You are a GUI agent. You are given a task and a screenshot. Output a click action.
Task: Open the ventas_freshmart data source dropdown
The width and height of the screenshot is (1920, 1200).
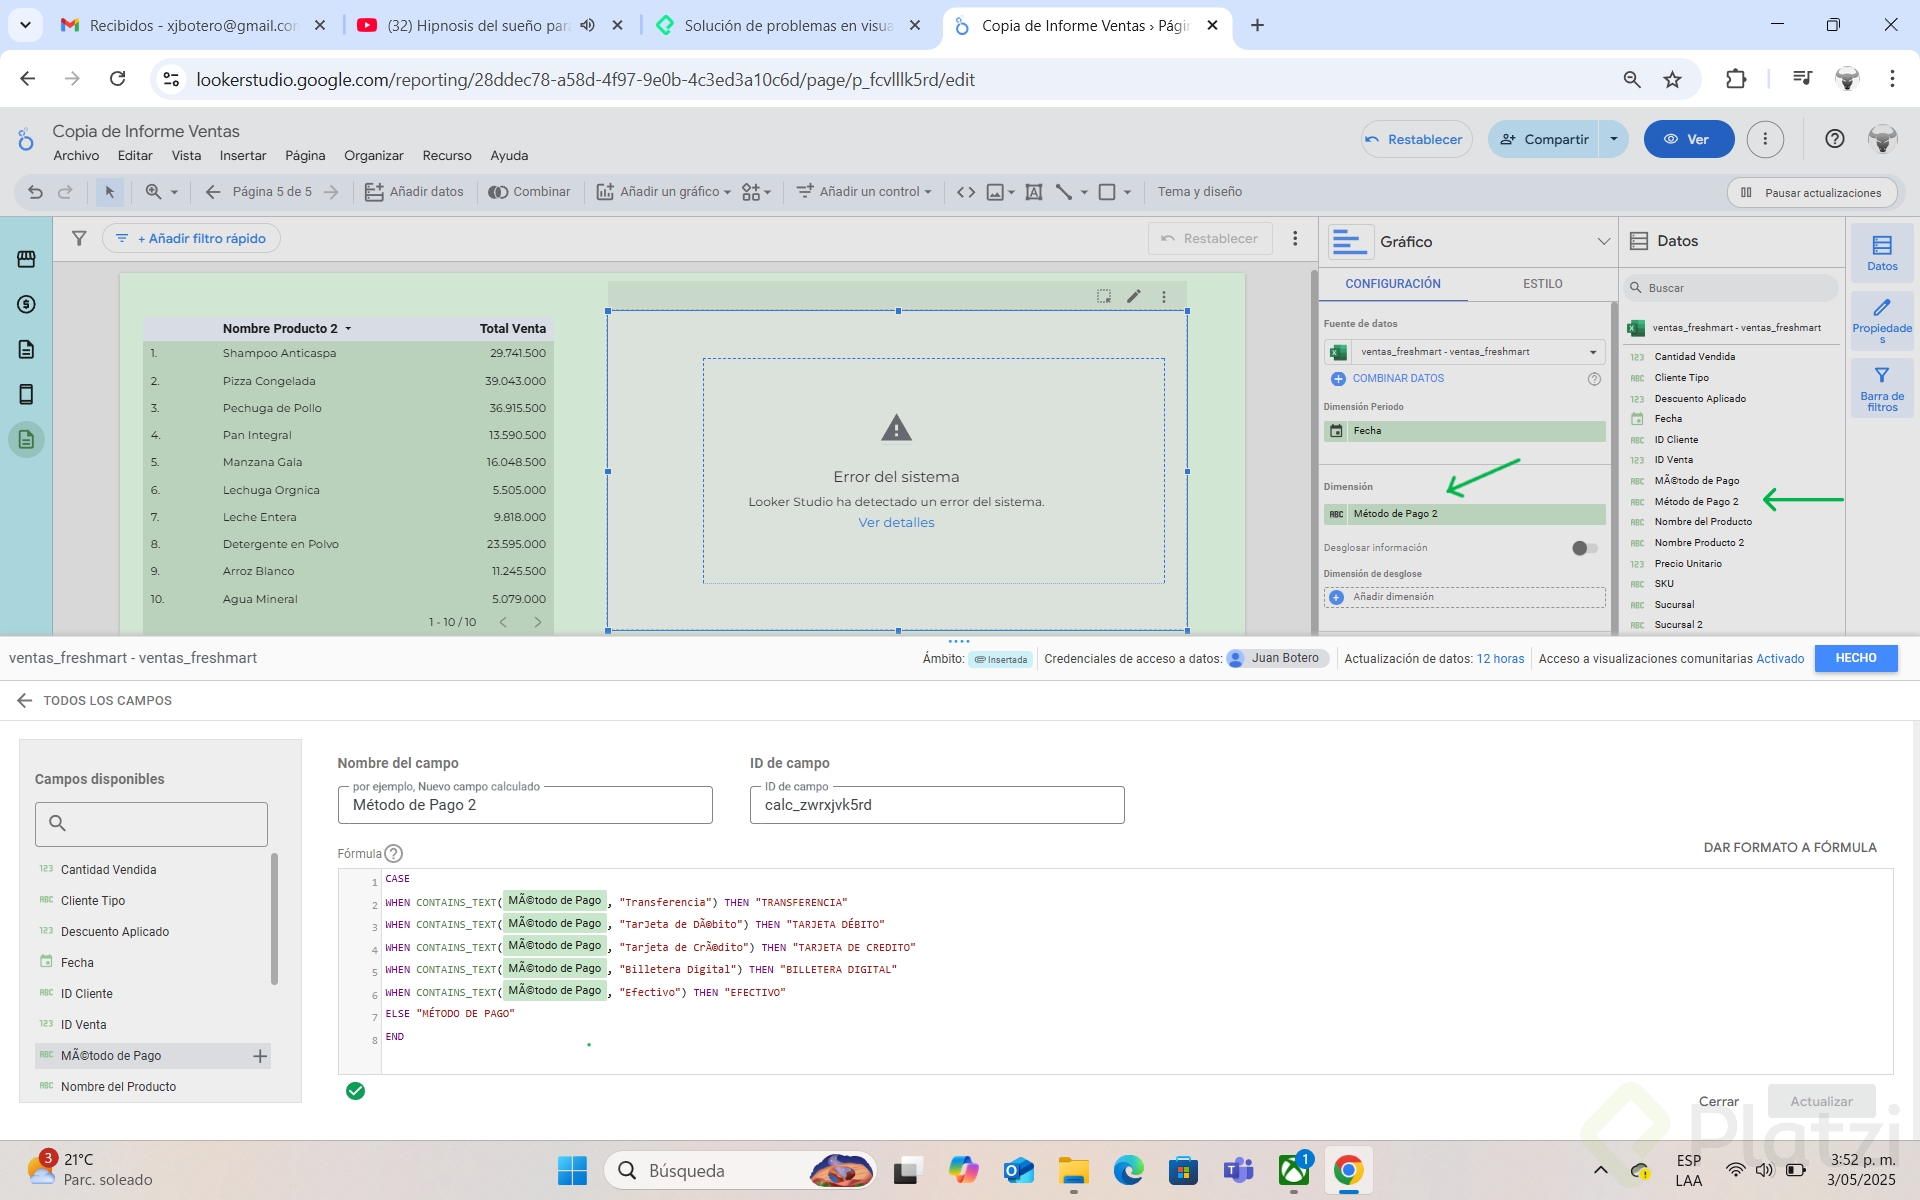[1465, 352]
